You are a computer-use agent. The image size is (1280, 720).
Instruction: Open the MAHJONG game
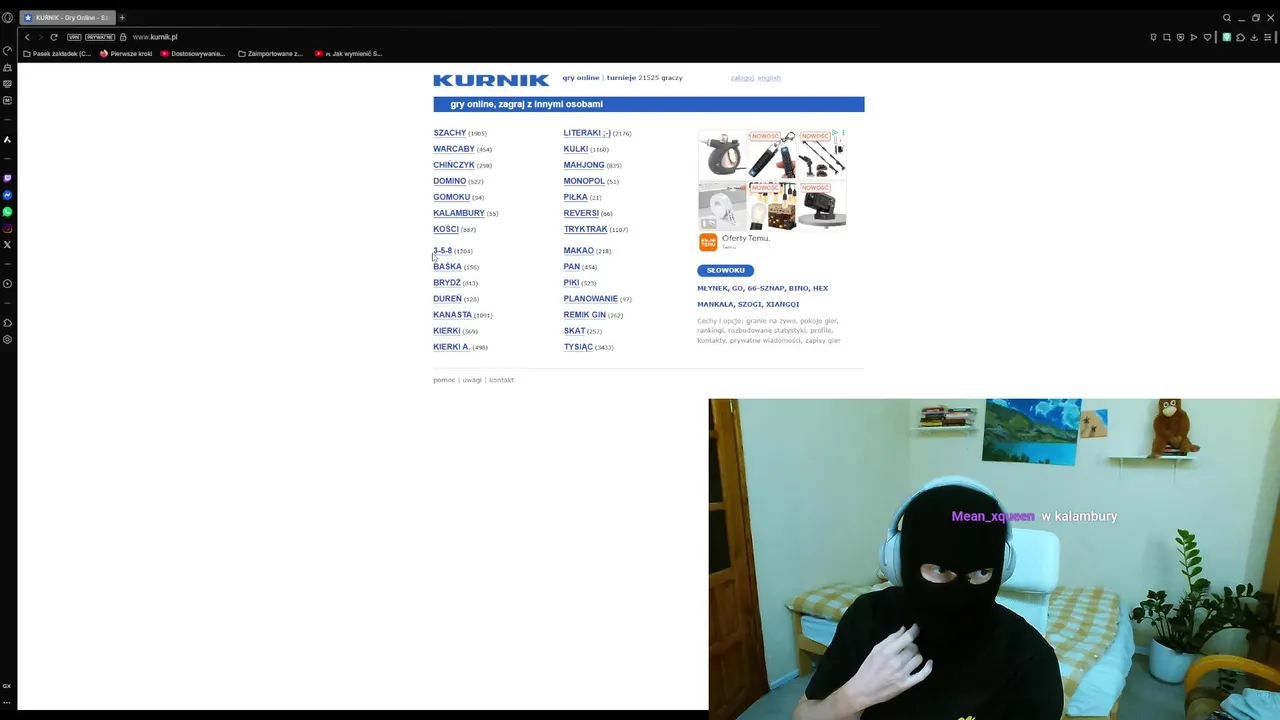[x=584, y=165]
